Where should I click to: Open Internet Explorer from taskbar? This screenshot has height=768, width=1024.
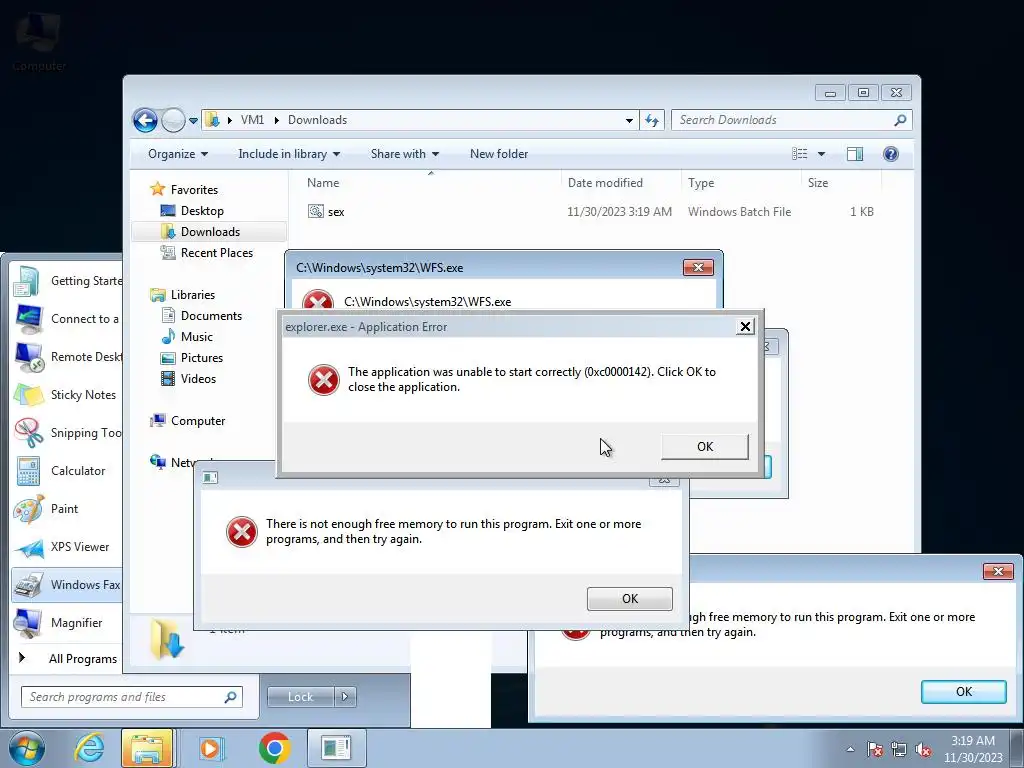pyautogui.click(x=89, y=748)
